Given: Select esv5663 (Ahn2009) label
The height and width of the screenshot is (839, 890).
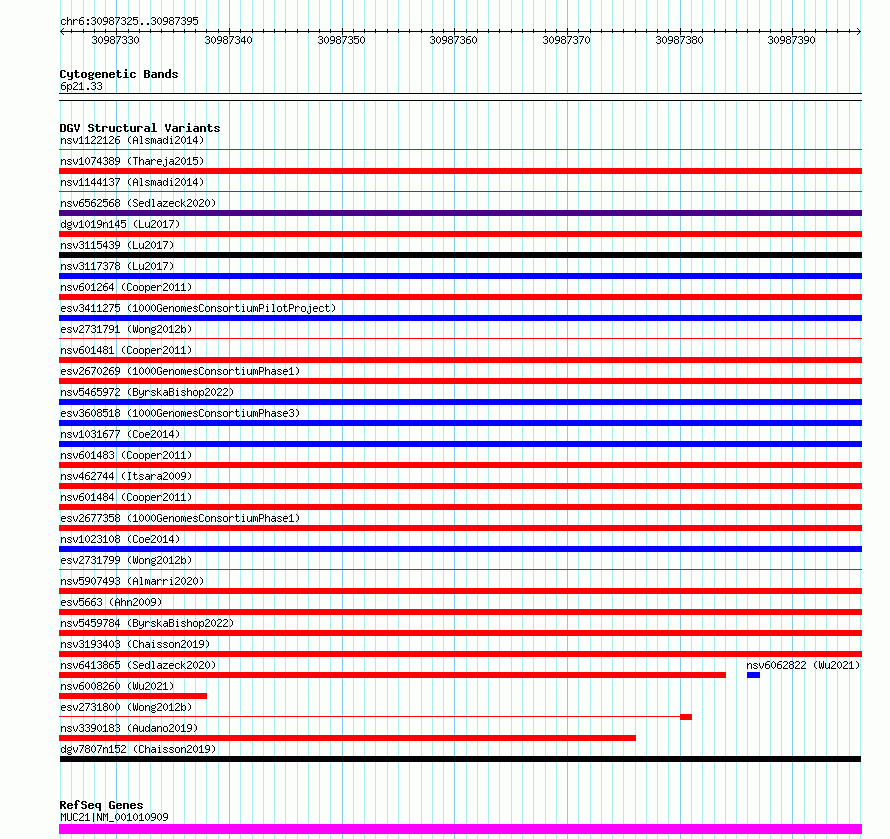Looking at the screenshot, I should point(111,602).
